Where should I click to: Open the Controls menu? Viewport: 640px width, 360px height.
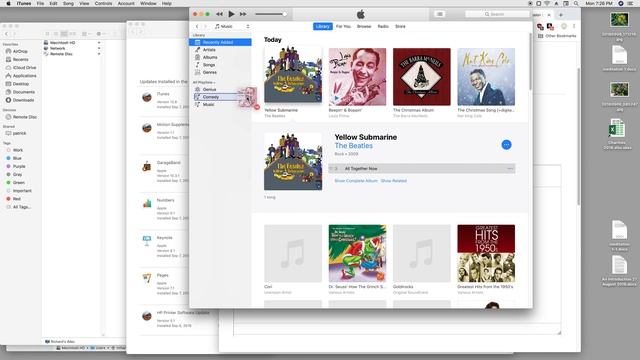tap(103, 3)
